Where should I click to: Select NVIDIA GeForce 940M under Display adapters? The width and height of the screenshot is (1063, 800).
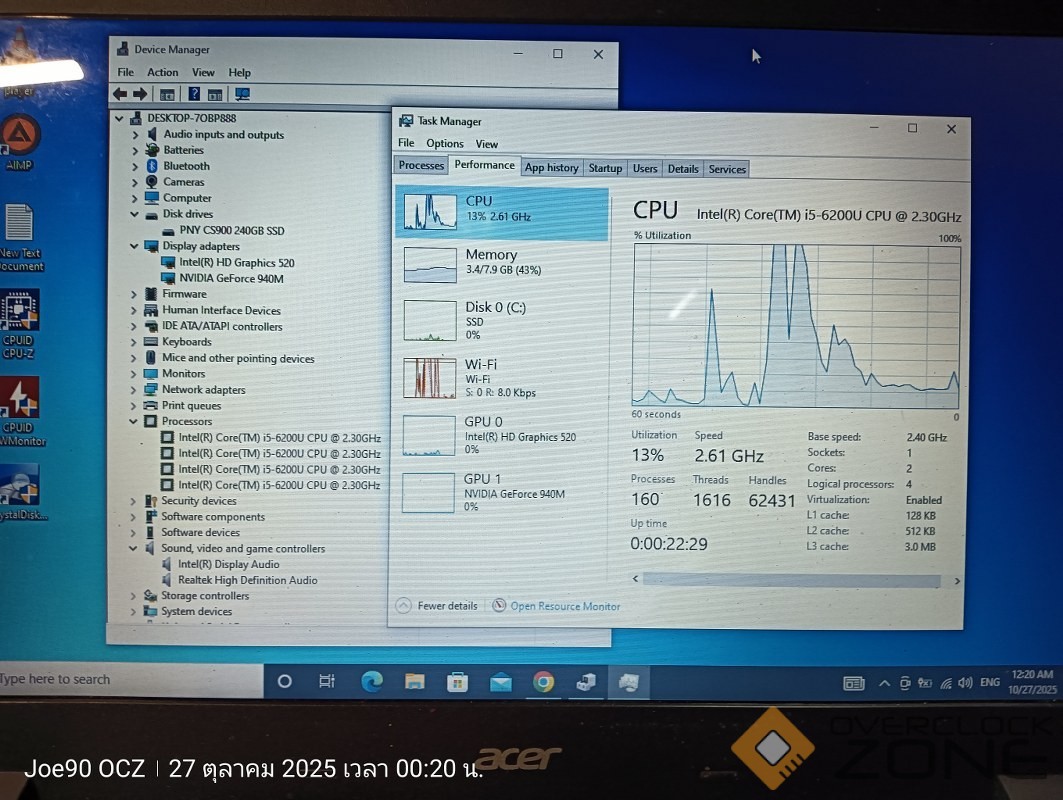point(231,278)
